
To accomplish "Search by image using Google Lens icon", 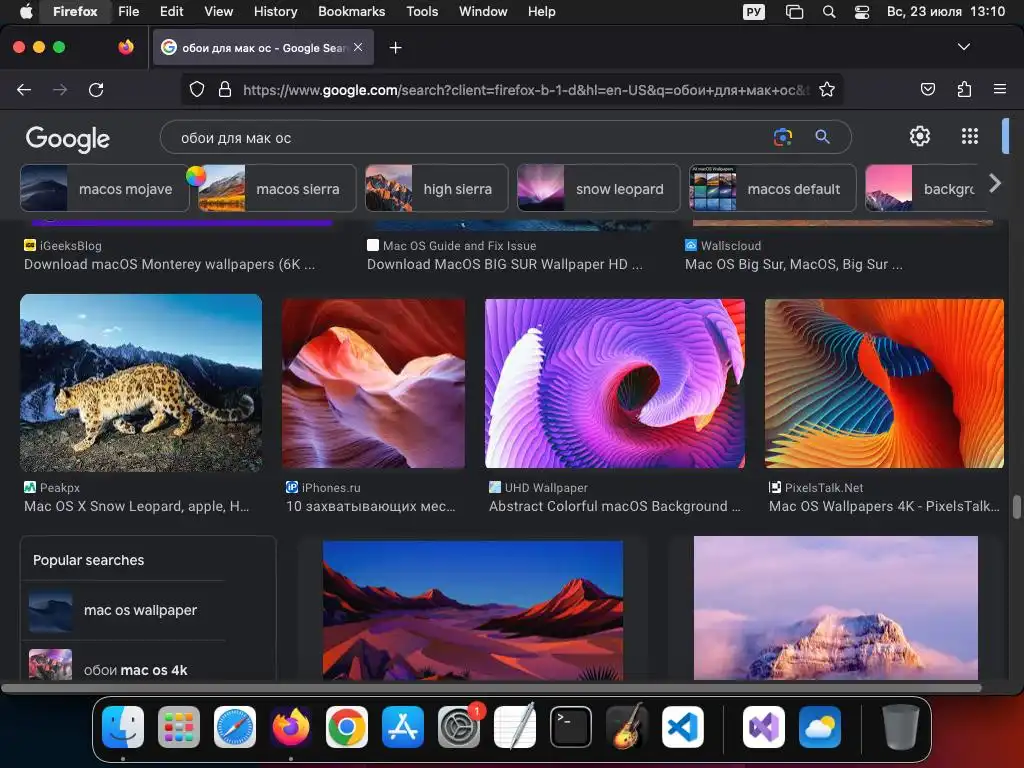I will coord(782,137).
